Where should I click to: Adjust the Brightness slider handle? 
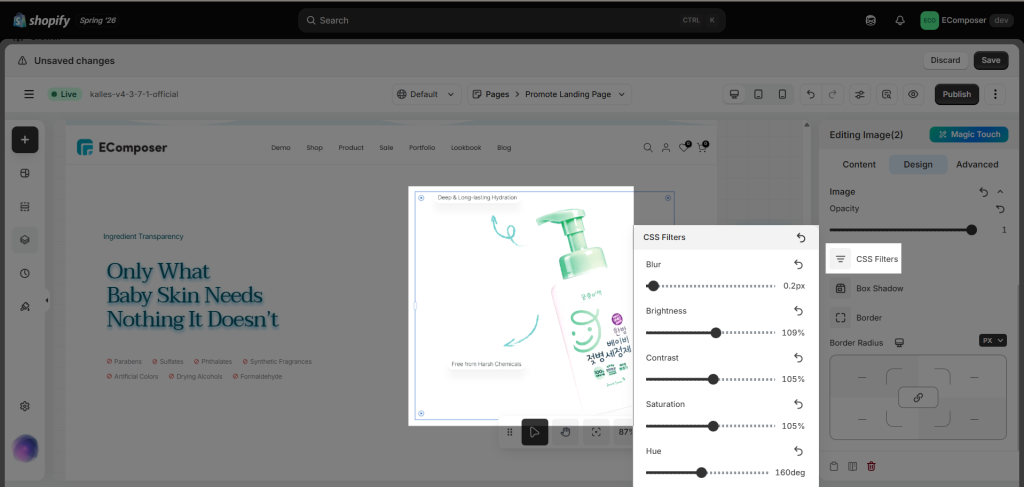click(x=716, y=332)
